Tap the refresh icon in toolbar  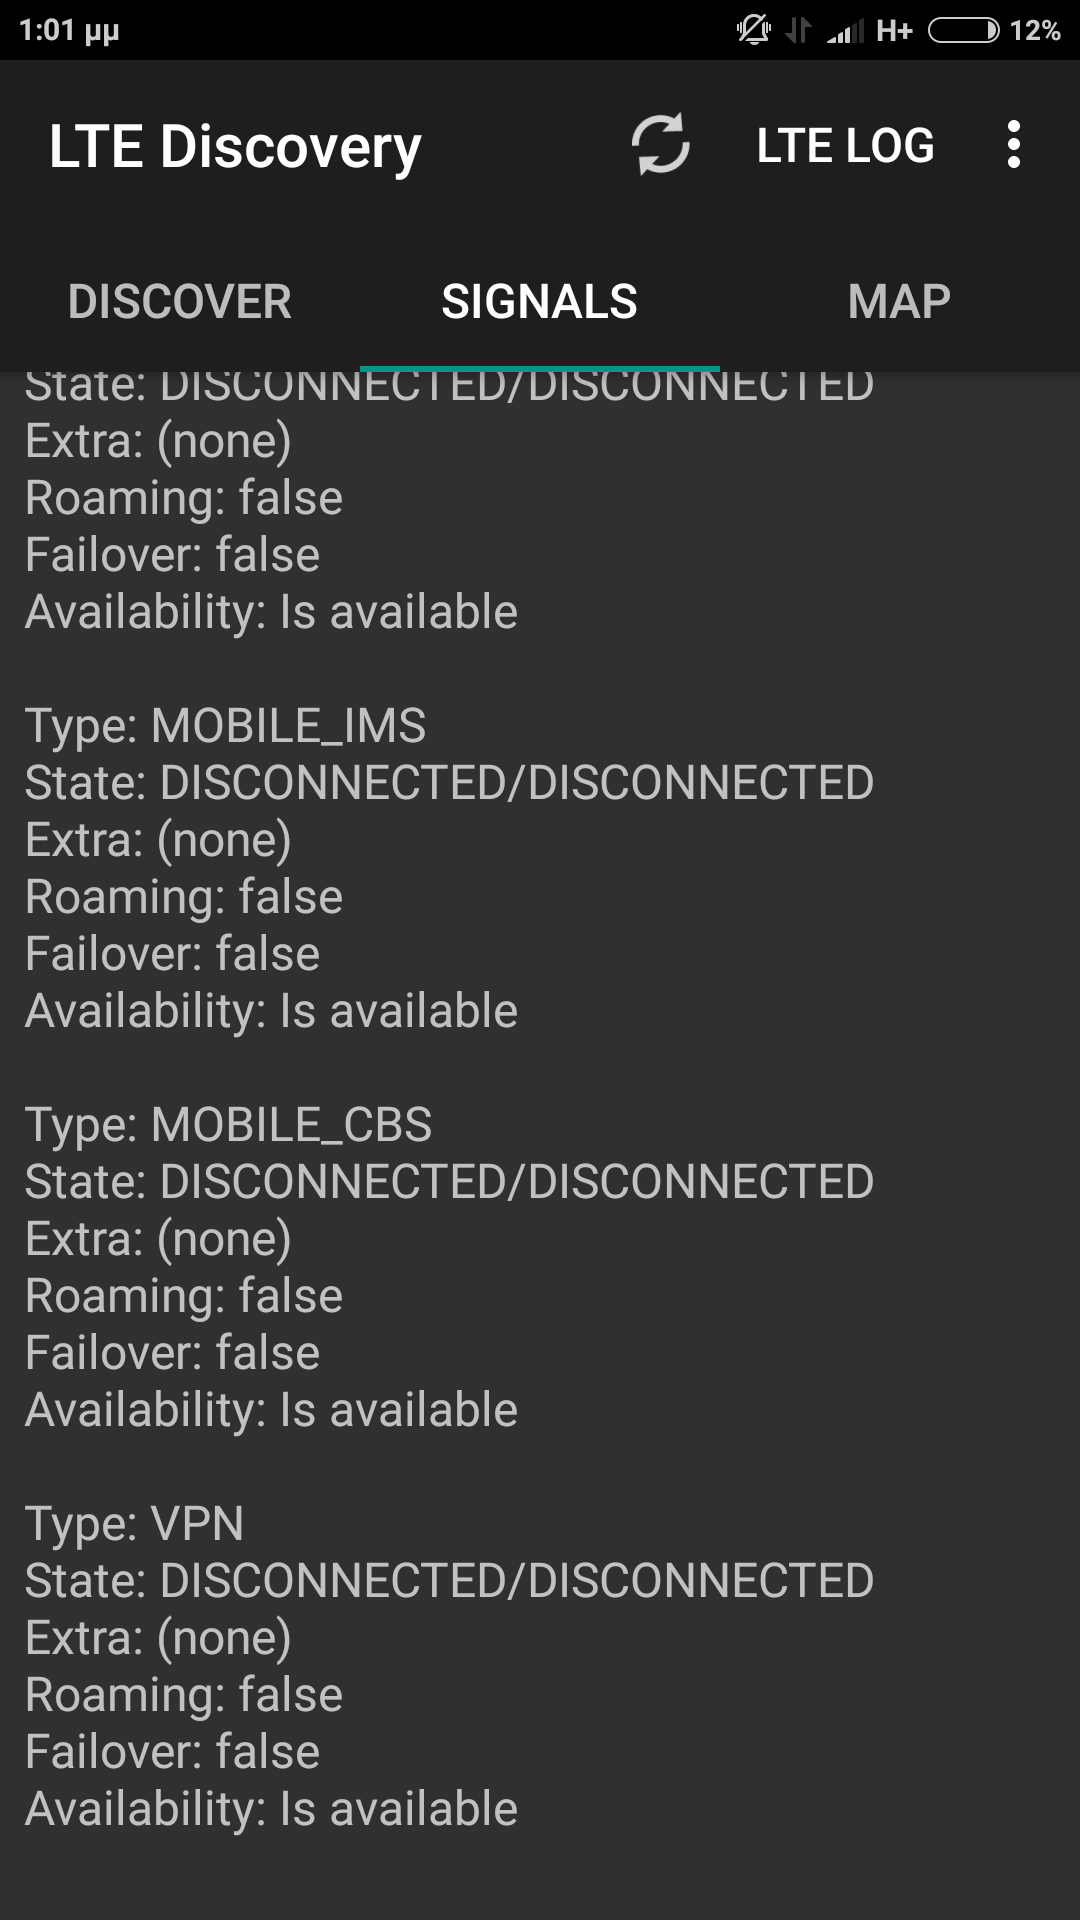(x=660, y=145)
